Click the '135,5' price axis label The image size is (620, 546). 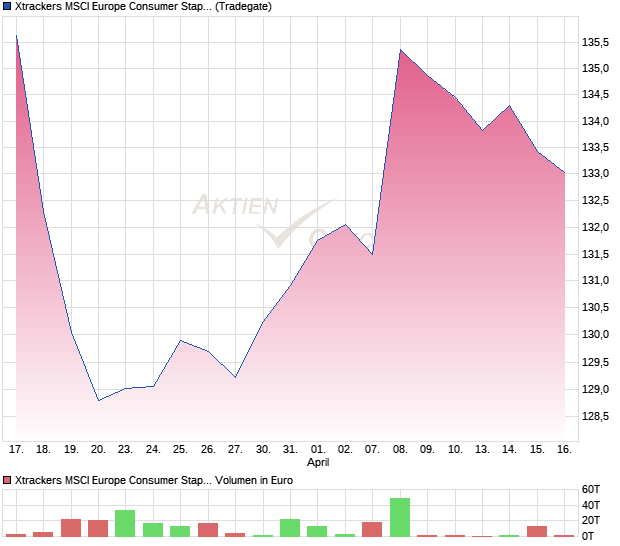595,42
